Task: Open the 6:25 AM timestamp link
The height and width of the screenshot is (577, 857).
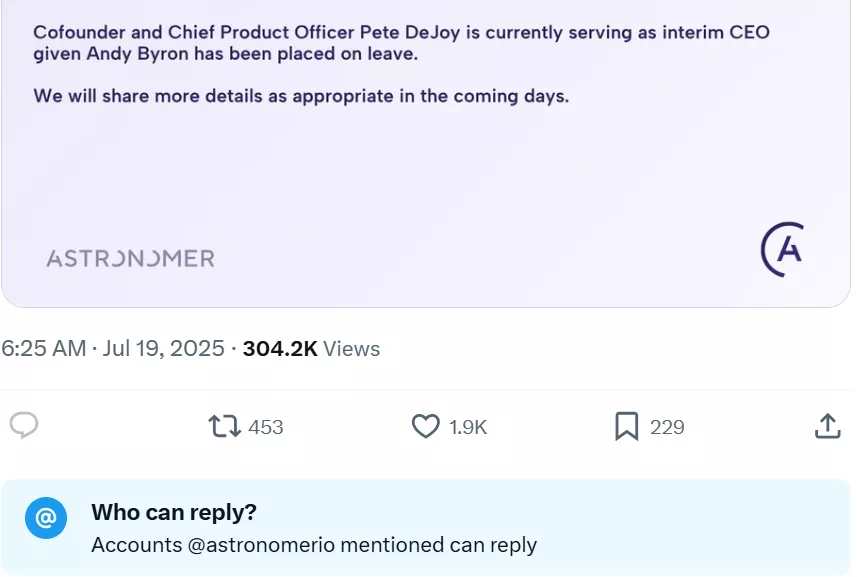Action: (43, 349)
